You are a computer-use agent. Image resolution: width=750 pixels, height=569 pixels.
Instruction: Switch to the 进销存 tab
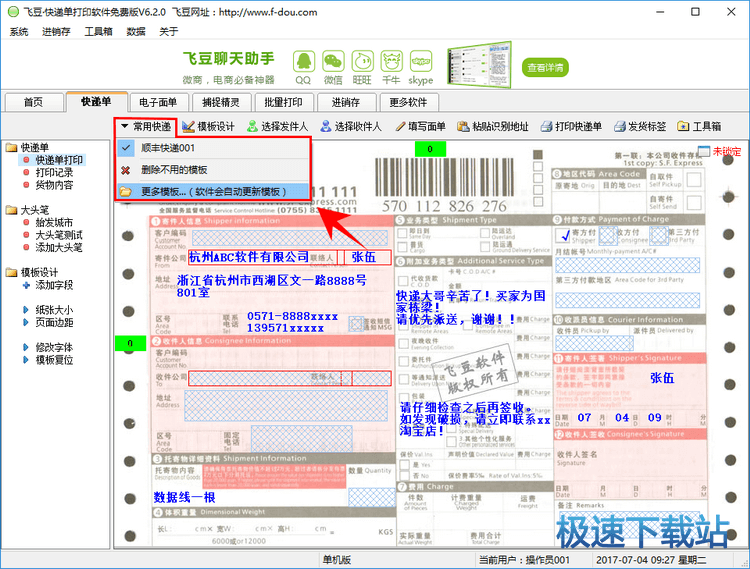346,102
